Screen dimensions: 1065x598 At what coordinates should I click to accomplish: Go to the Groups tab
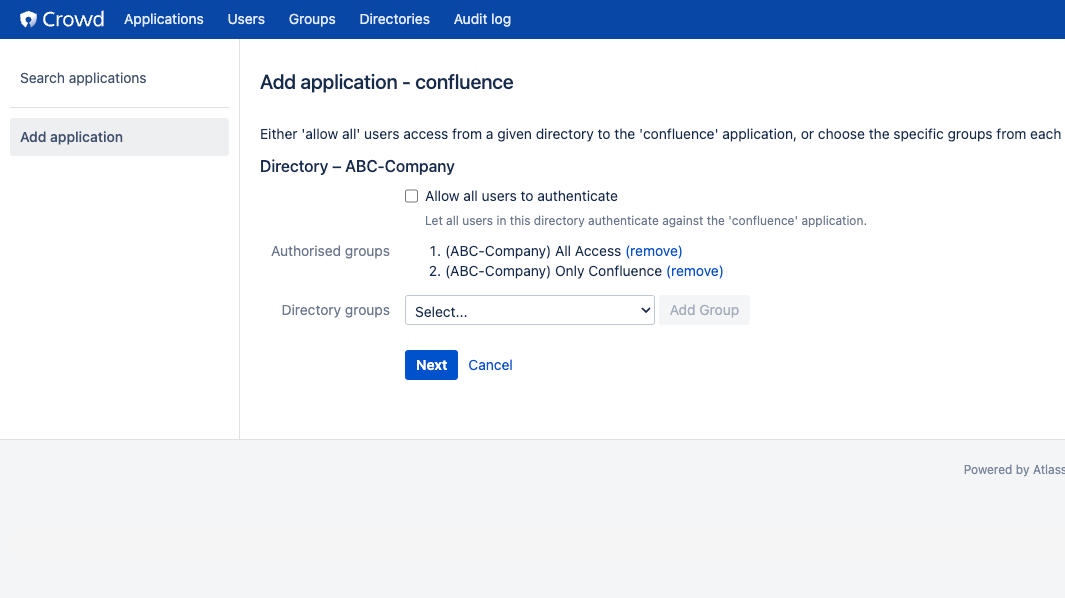[312, 19]
